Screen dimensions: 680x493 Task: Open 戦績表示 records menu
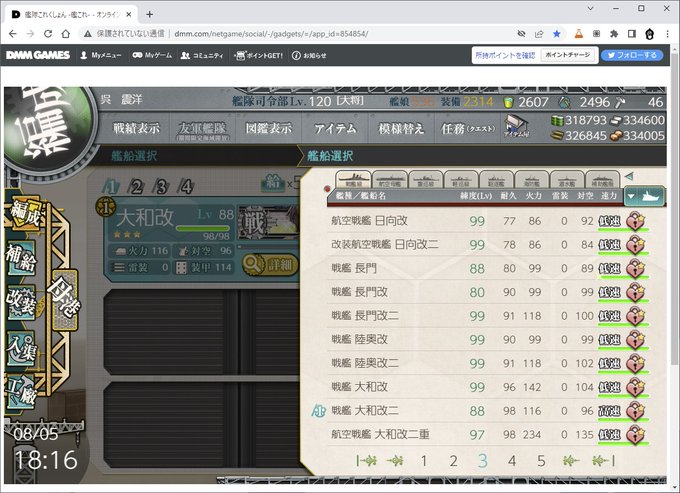tap(136, 128)
